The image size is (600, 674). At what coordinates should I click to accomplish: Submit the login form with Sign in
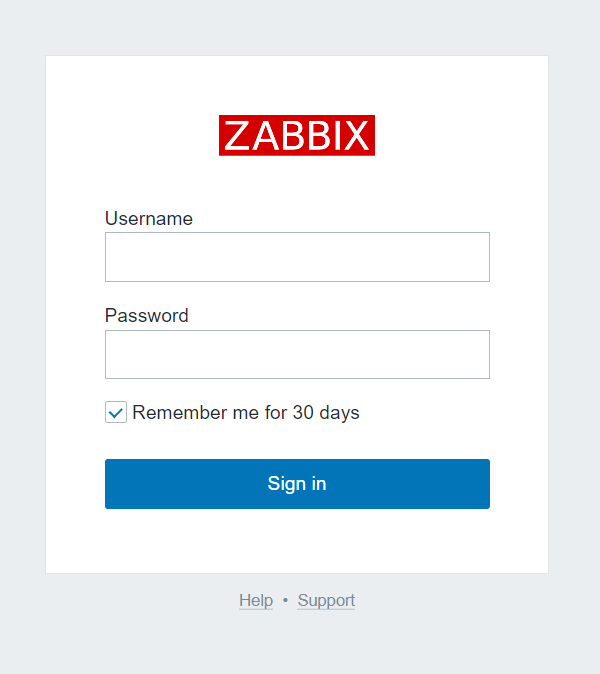tap(297, 484)
